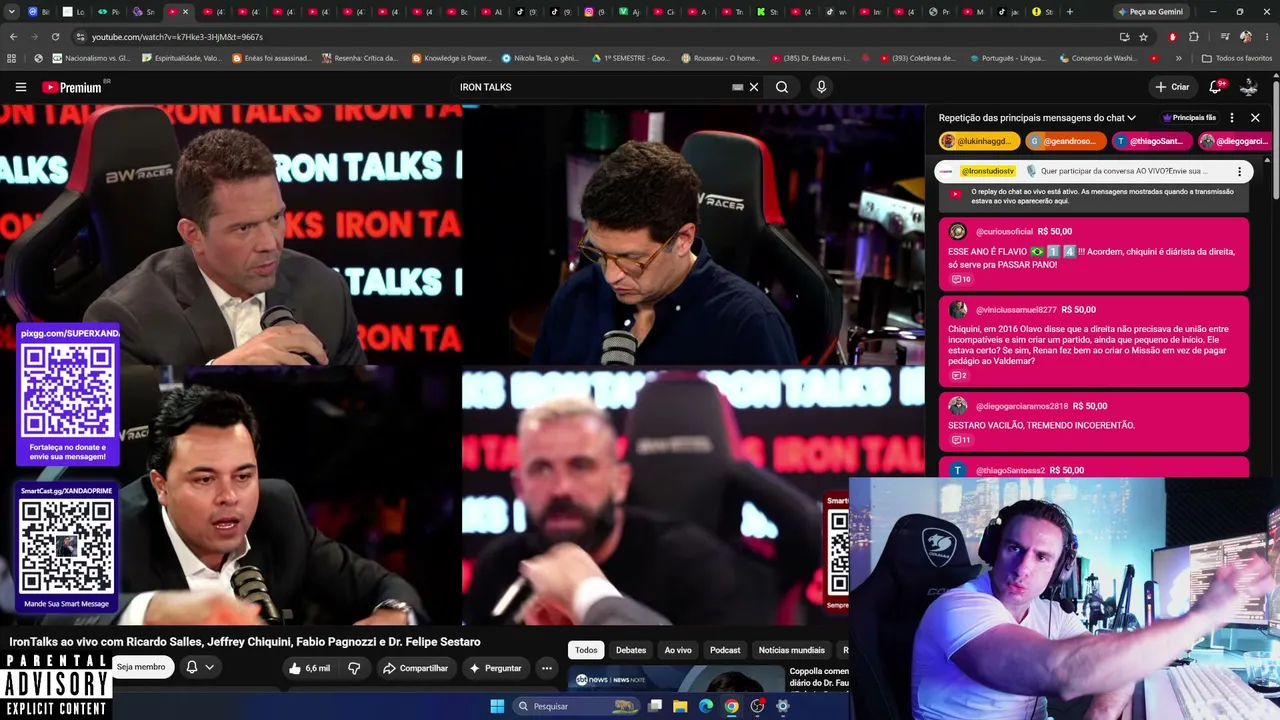1280x720 pixels.
Task: Close the active YouTube browser tab
Action: [185, 12]
